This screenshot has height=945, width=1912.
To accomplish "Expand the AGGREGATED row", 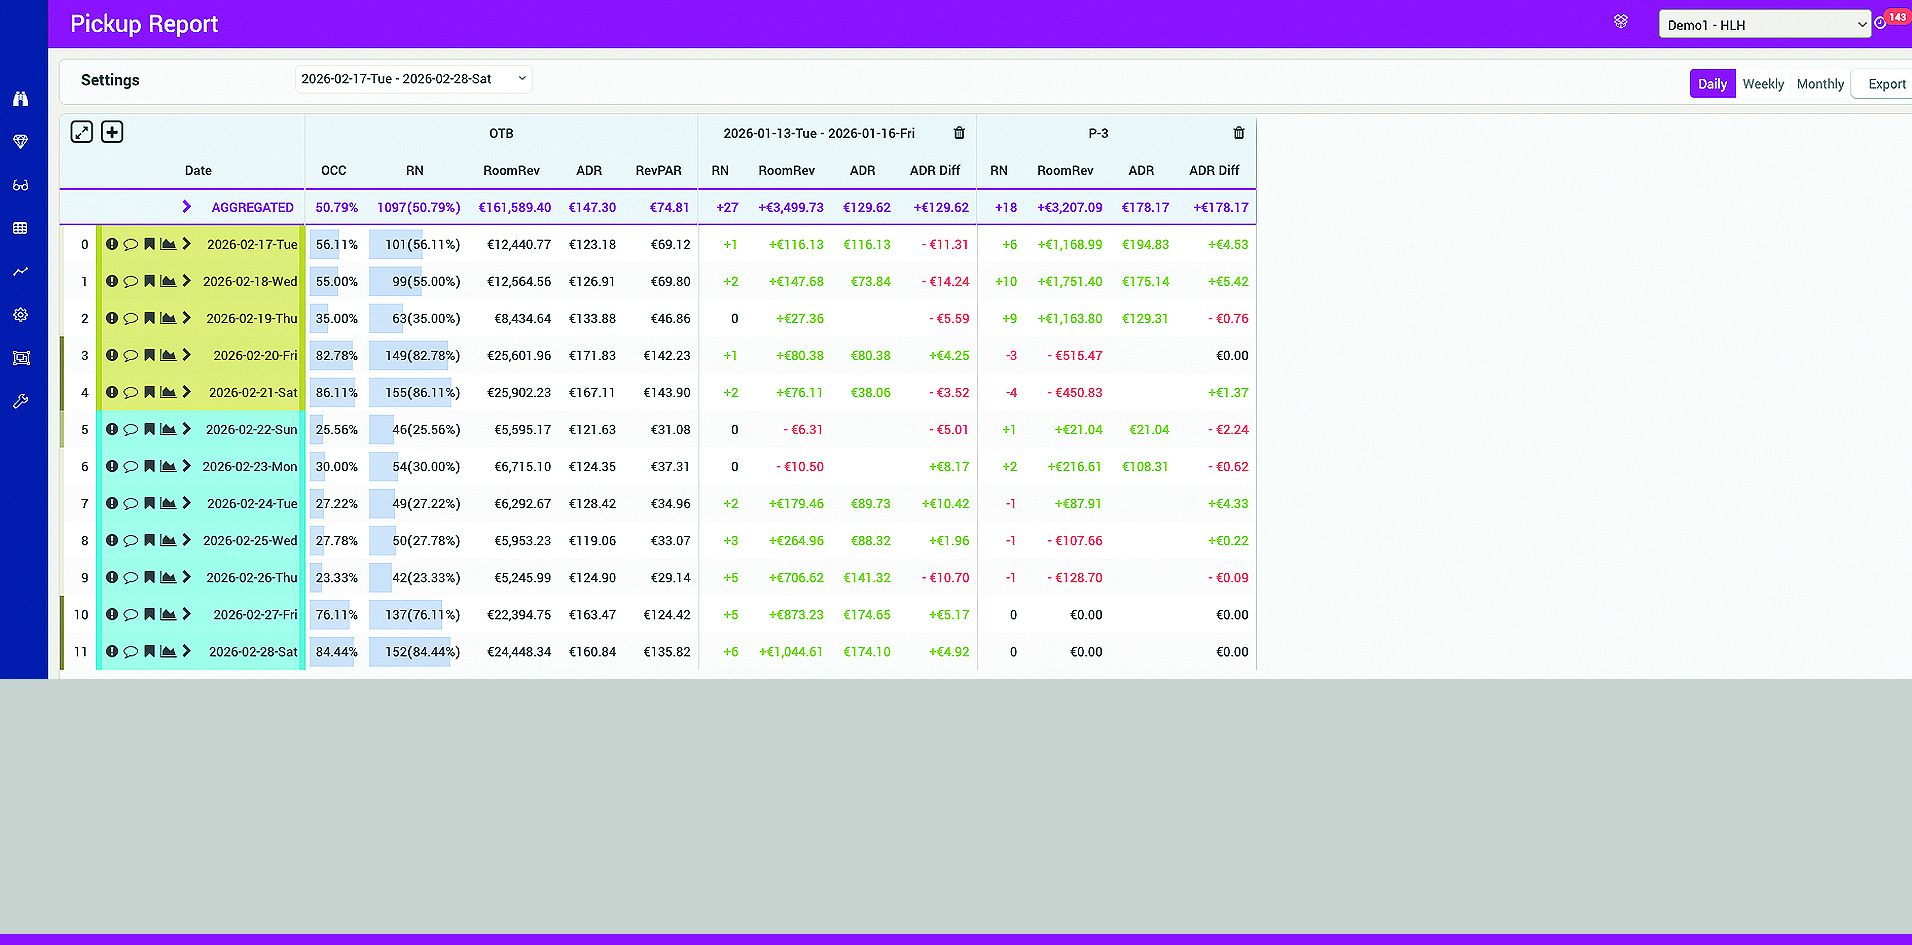I will pyautogui.click(x=186, y=207).
